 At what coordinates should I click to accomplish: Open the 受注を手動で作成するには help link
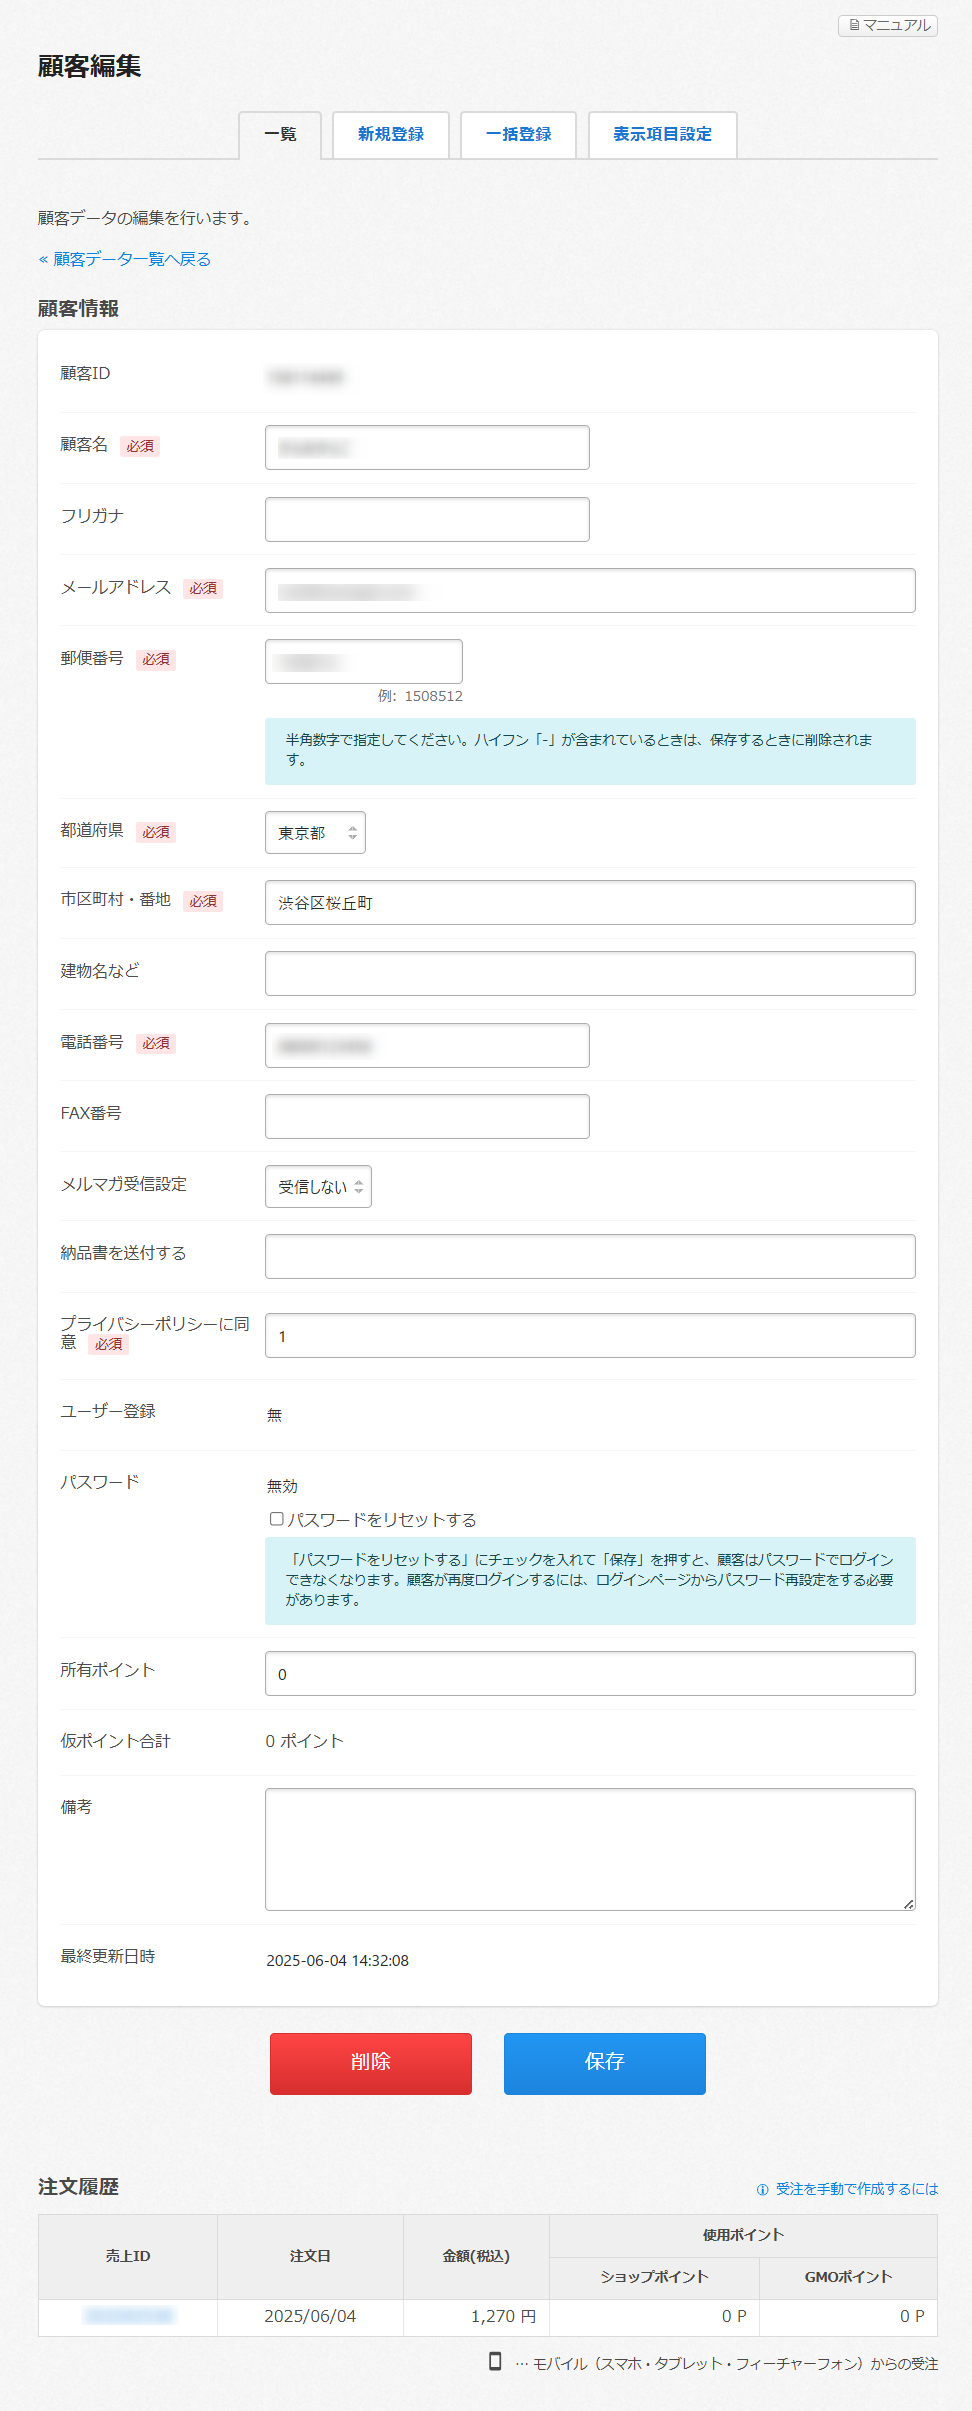[x=857, y=2189]
